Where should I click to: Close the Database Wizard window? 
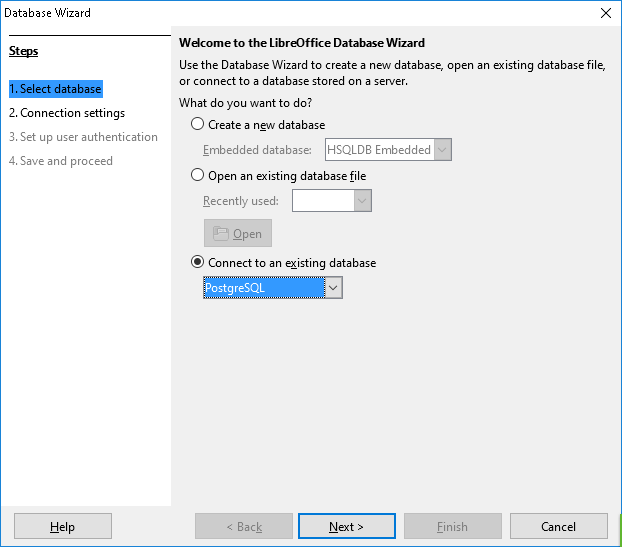[605, 13]
